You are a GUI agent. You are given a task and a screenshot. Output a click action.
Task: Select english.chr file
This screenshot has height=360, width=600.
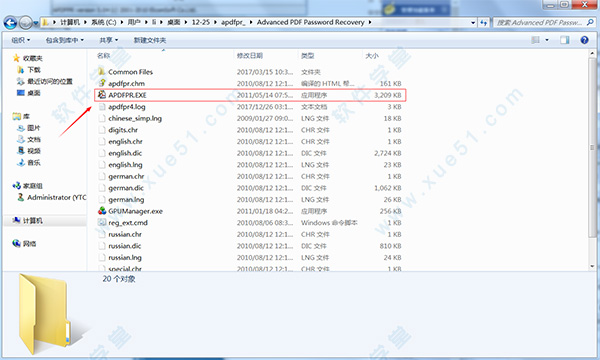coord(126,141)
